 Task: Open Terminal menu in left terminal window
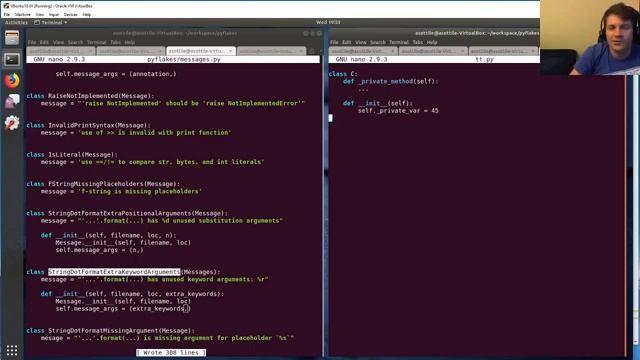pyautogui.click(x=97, y=42)
